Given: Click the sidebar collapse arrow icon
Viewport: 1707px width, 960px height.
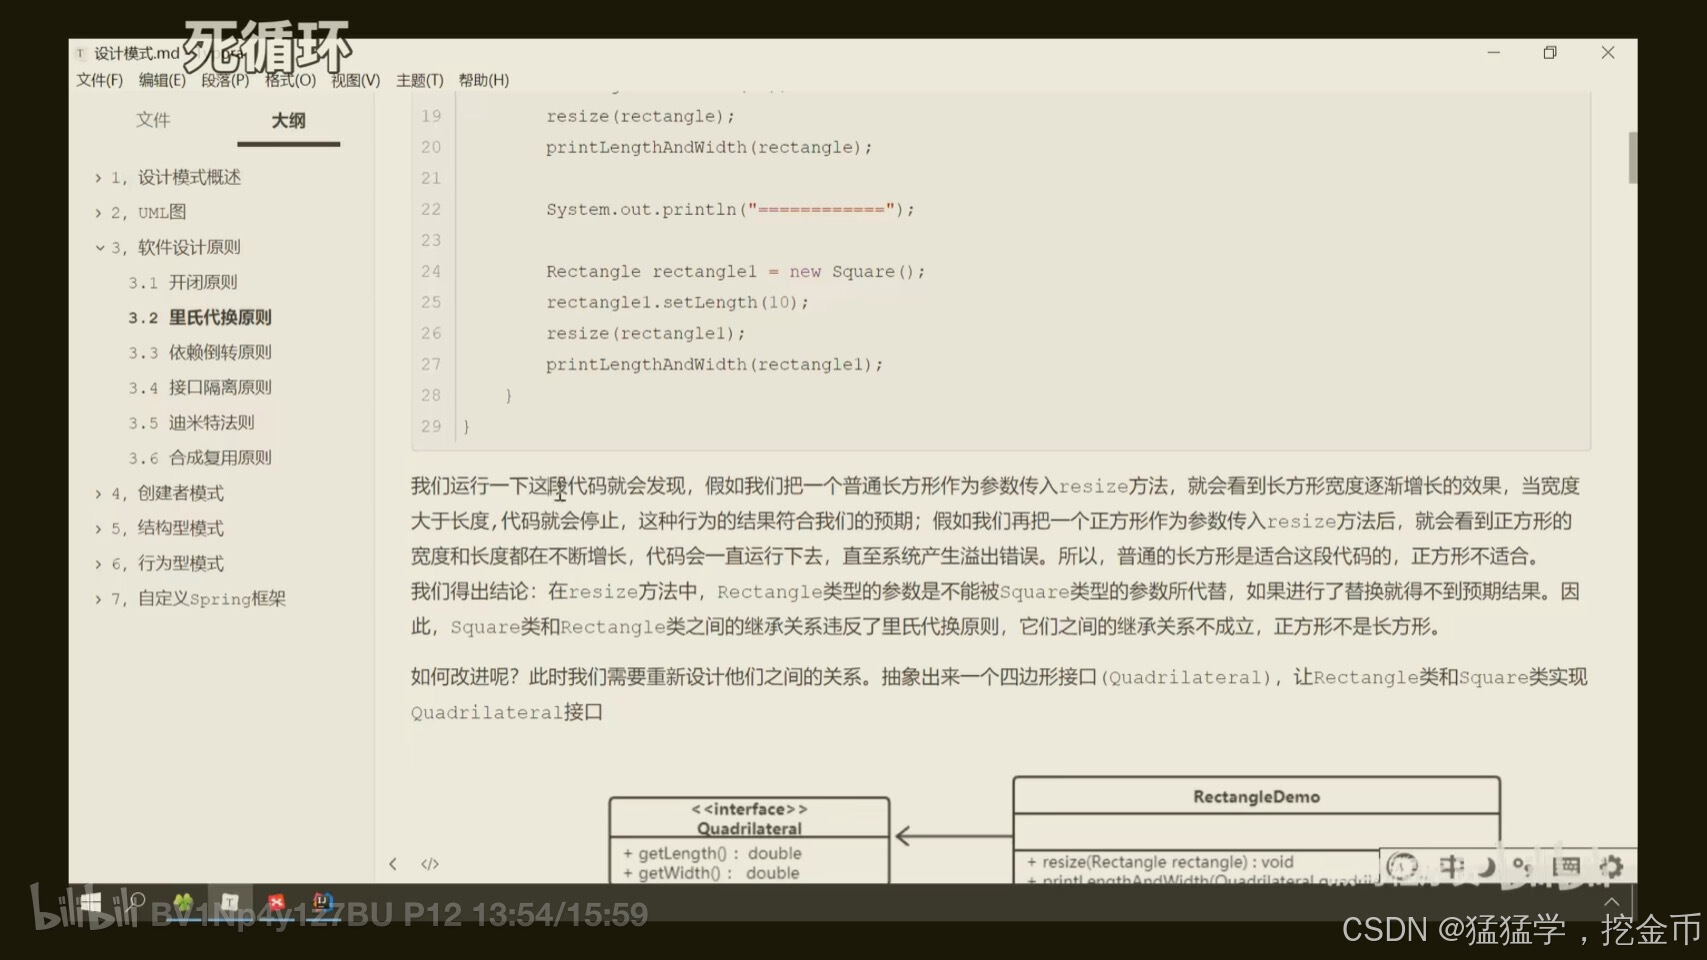Looking at the screenshot, I should [x=393, y=864].
